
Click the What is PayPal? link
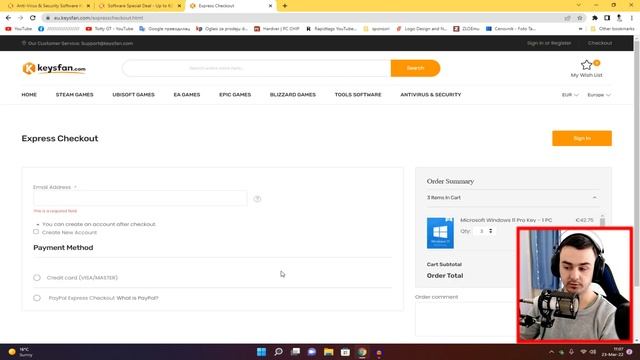tap(138, 298)
